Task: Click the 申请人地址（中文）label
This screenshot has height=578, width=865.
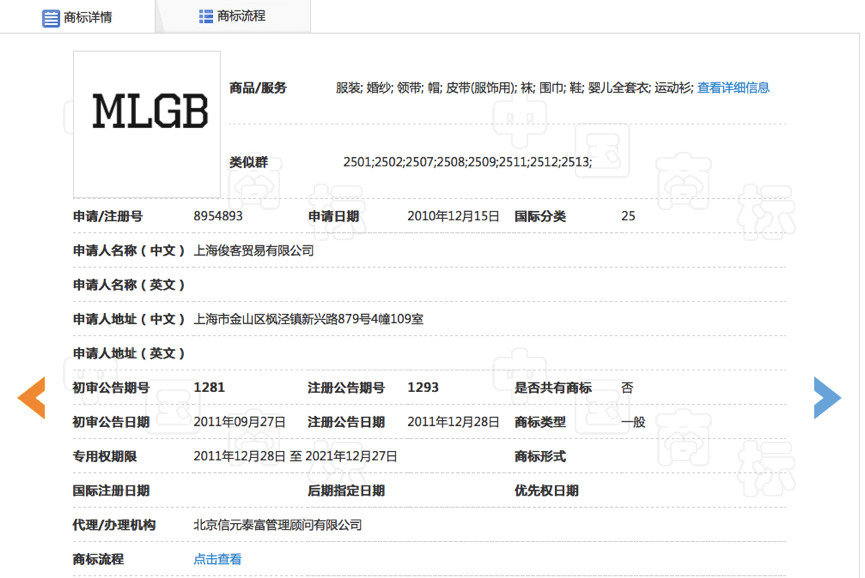Action: point(129,319)
